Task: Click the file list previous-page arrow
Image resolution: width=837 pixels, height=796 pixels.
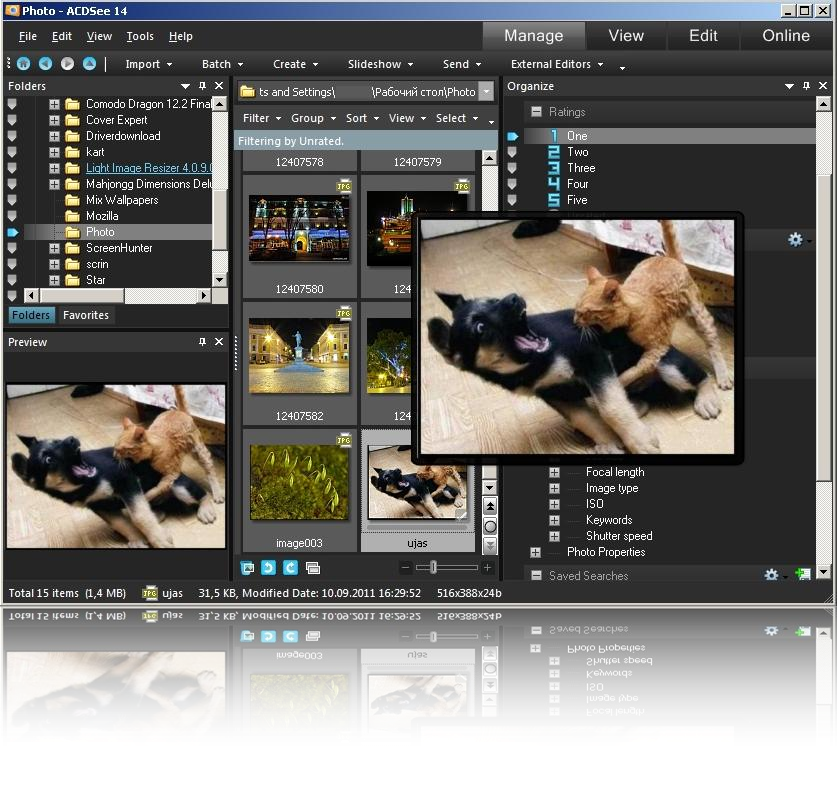Action: 489,506
